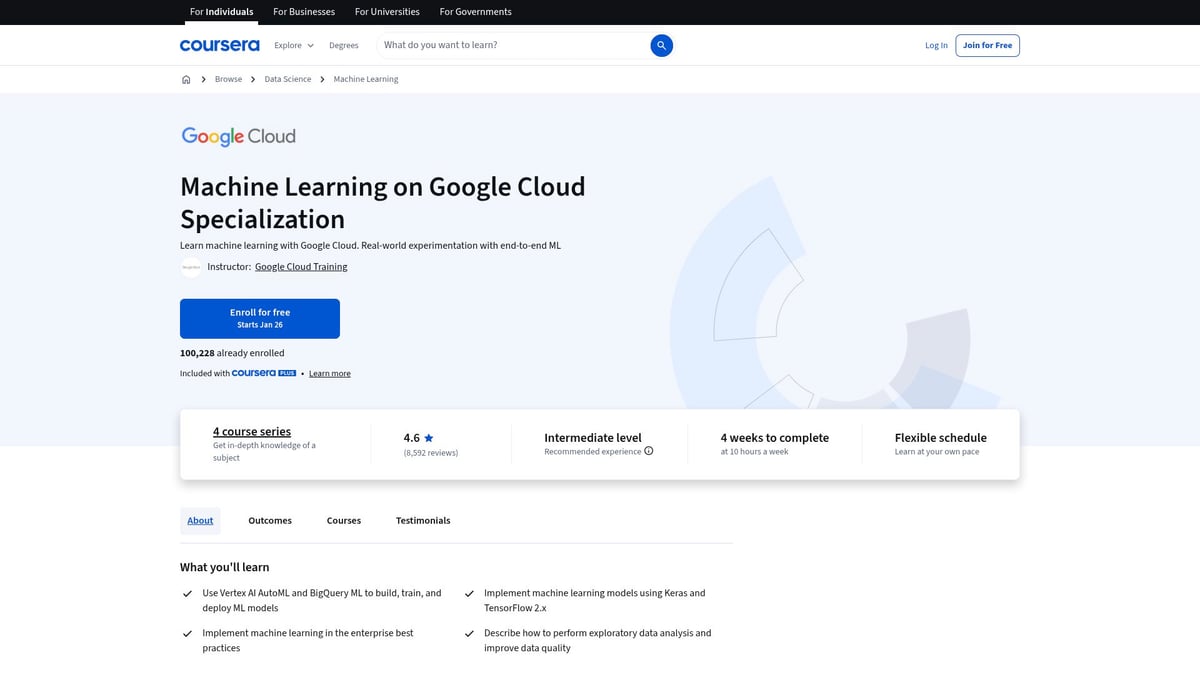Click the info icon next to Recommended experience
Image resolution: width=1200 pixels, height=675 pixels.
[x=649, y=451]
